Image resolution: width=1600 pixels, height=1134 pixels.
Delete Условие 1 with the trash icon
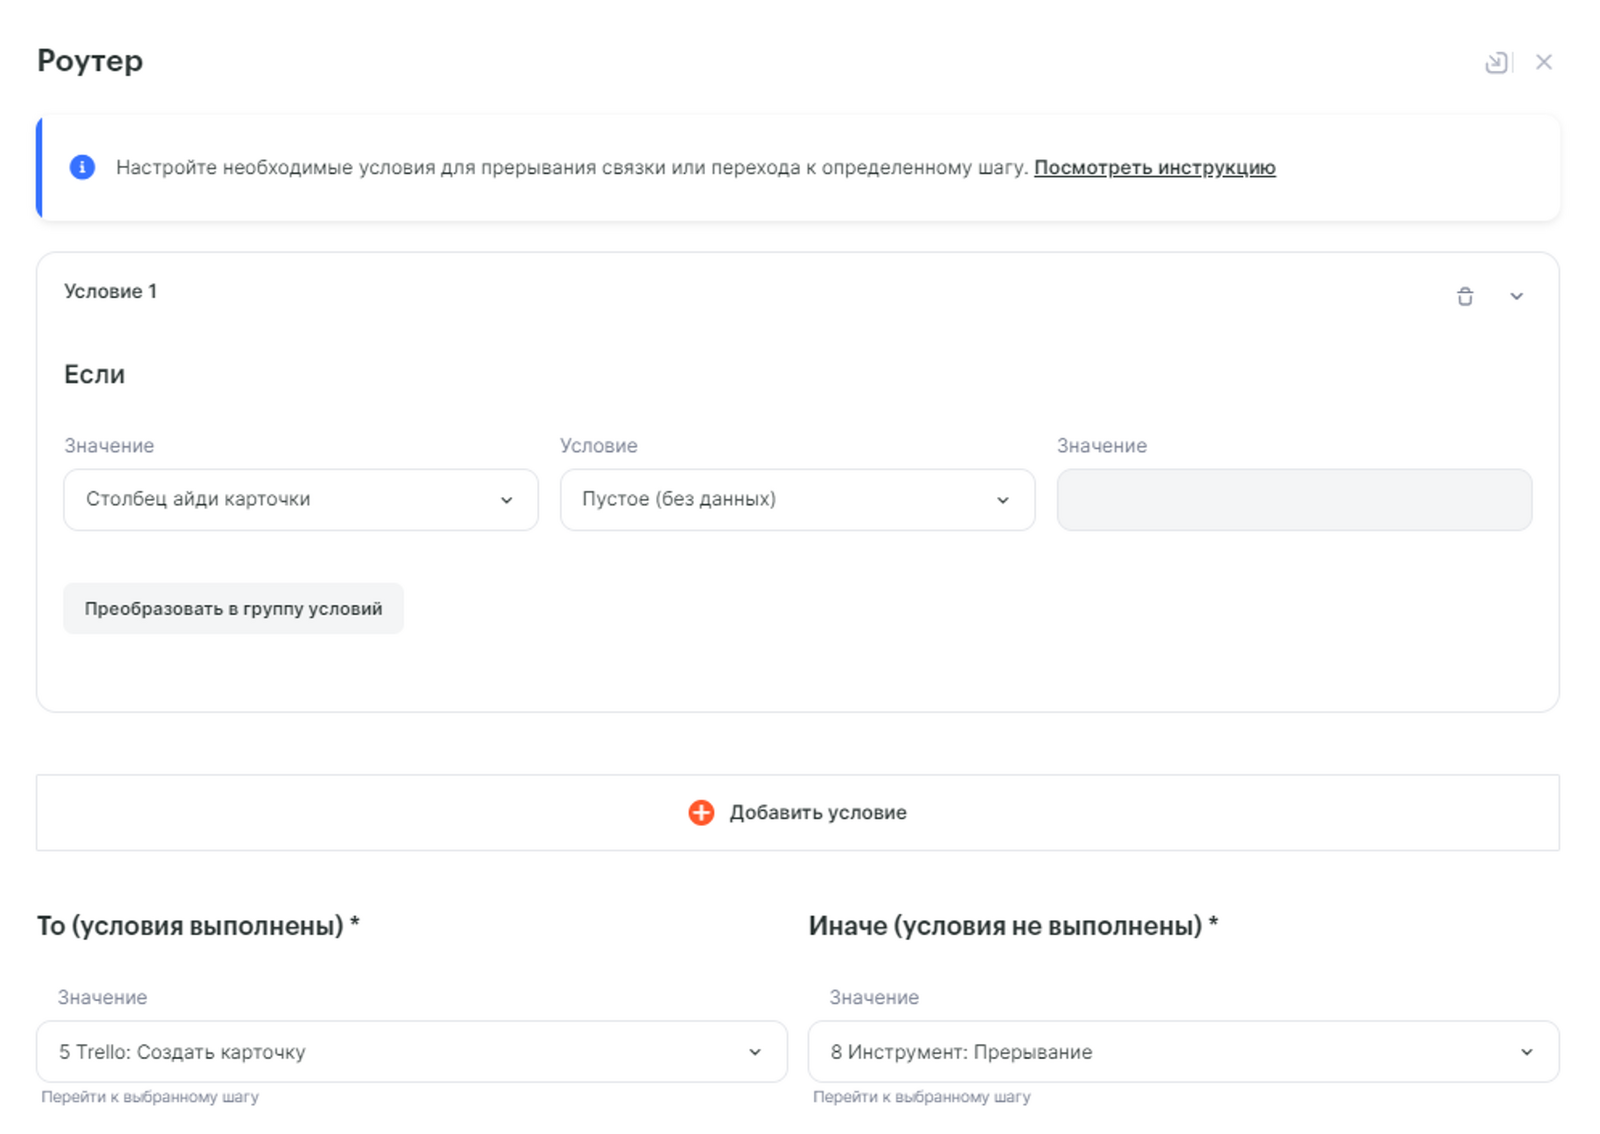1464,296
